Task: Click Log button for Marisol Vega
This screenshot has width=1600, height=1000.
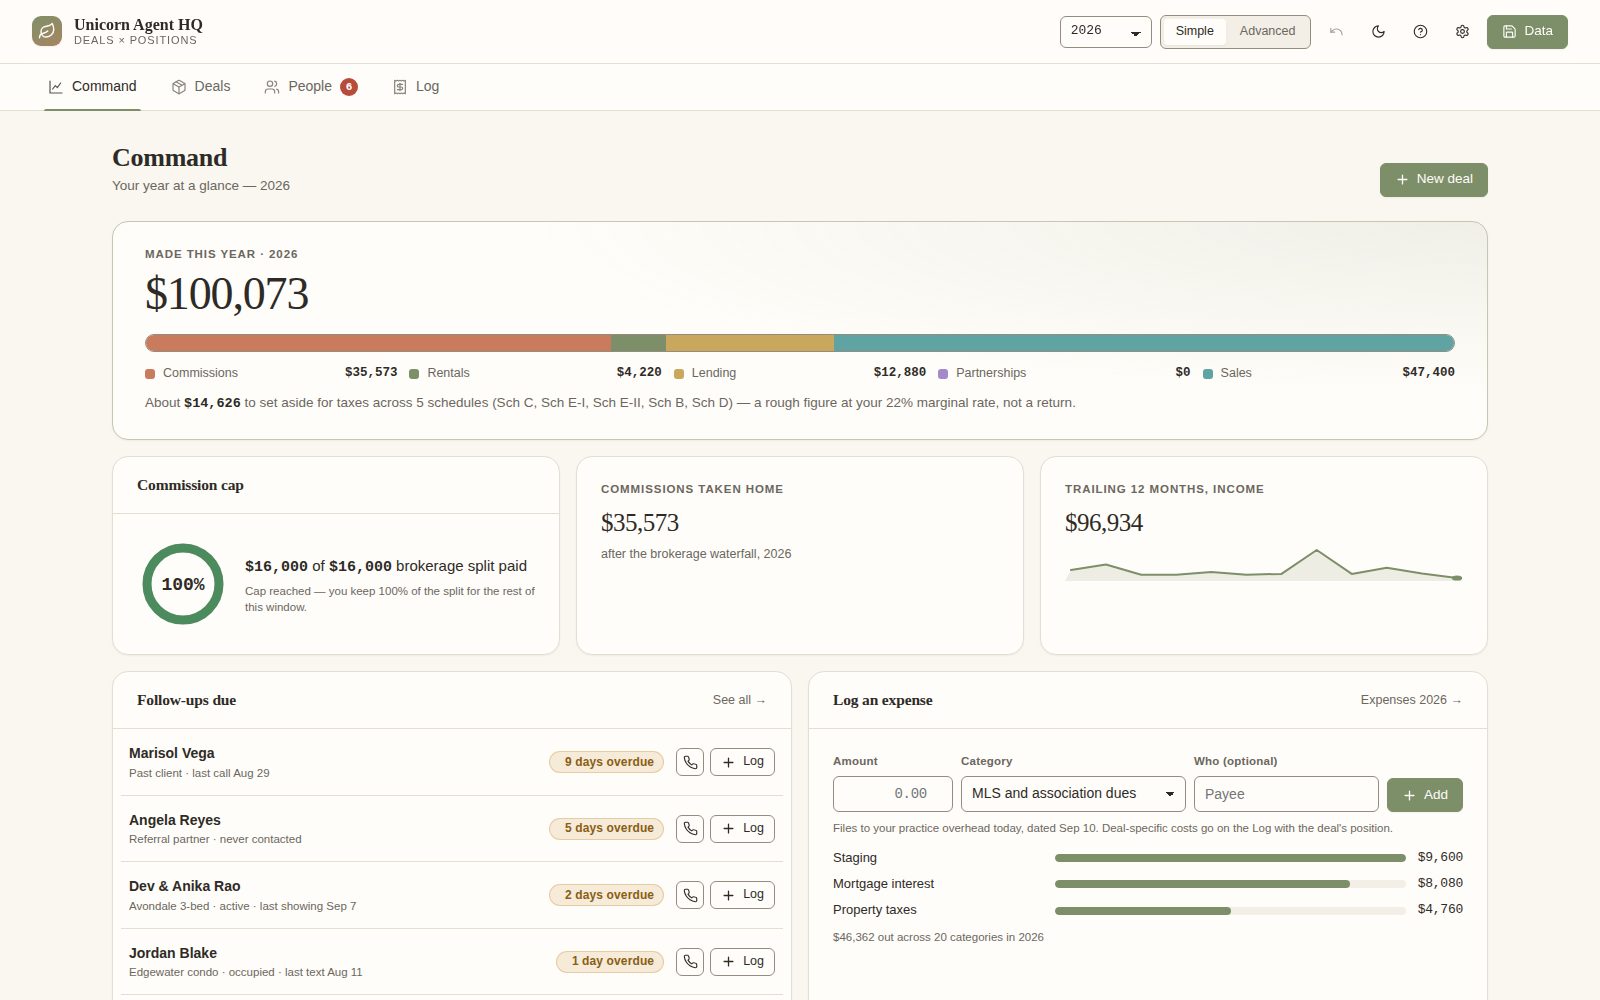Action: [x=742, y=762]
